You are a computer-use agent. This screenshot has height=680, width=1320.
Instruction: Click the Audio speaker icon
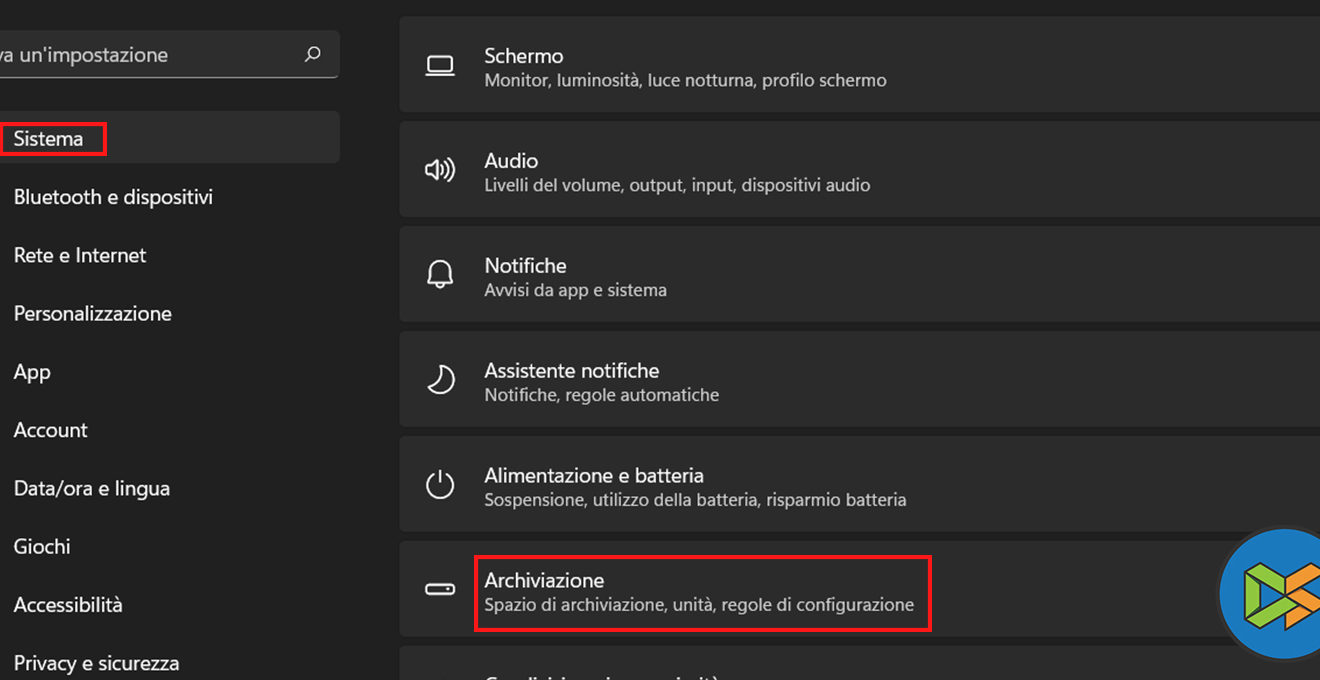(440, 171)
